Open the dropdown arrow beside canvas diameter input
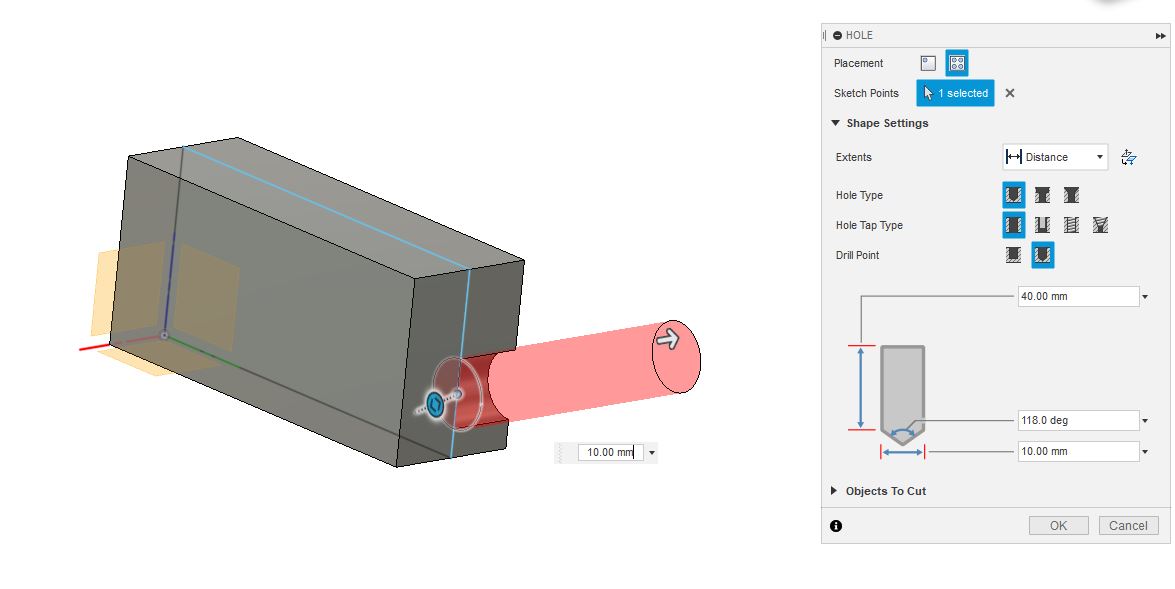1175x589 pixels. pos(651,453)
